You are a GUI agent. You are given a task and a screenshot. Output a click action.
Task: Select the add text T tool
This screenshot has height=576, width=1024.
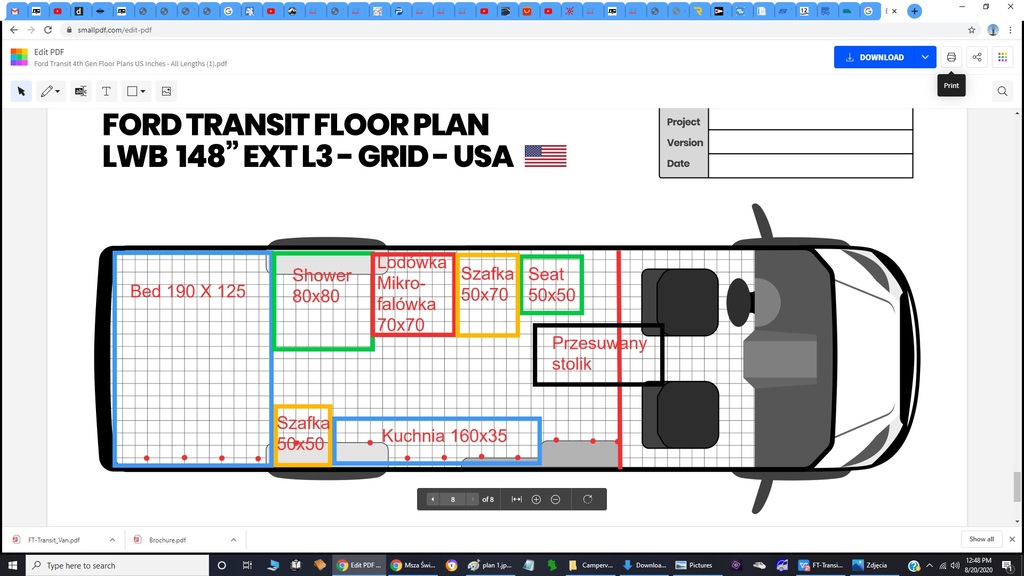pos(106,91)
